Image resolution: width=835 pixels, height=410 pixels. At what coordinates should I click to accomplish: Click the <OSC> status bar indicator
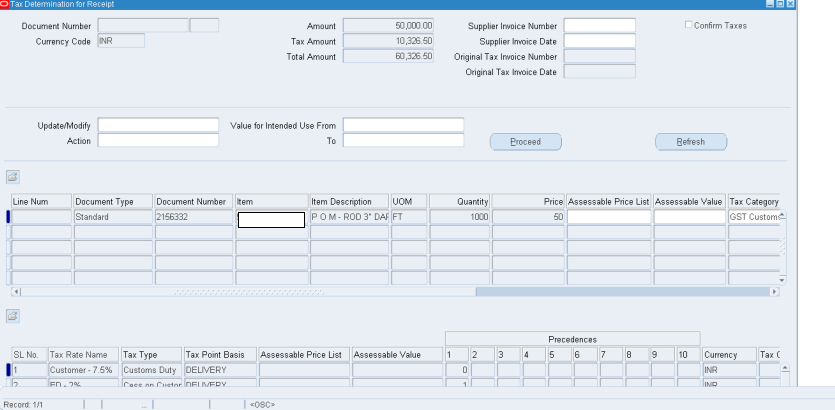(x=263, y=405)
